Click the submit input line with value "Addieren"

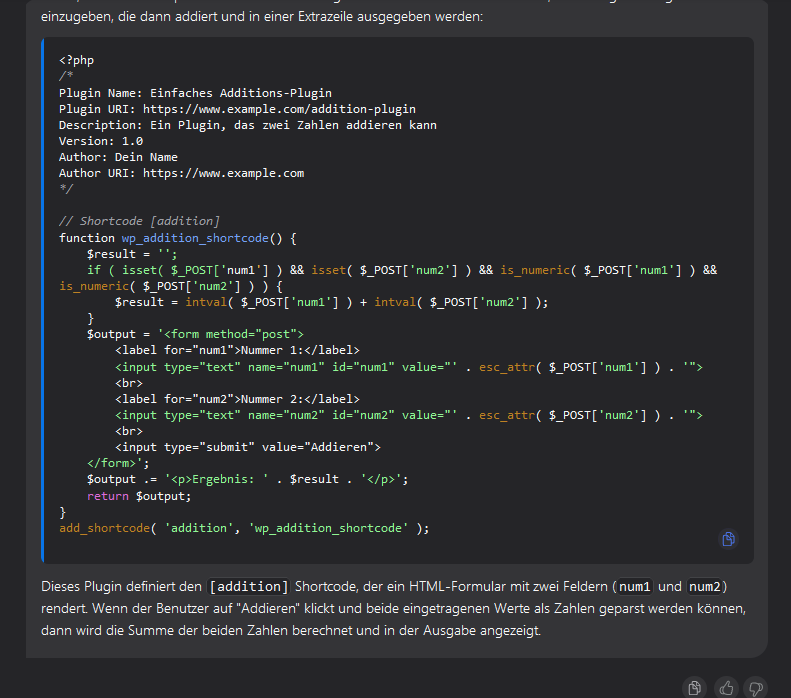click(247, 447)
